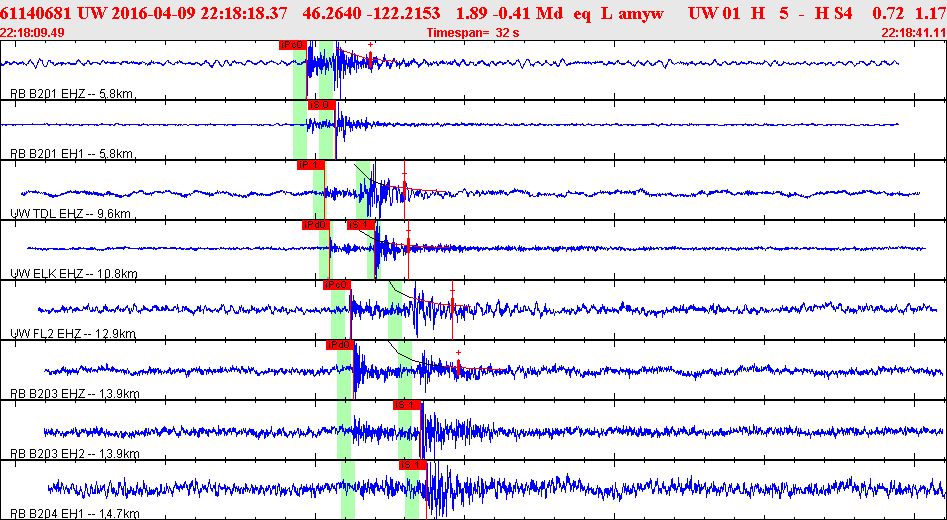This screenshot has height=520, width=947.
Task: Click the iPd0 pick flag on RB B203 EHZ
Action: (339, 345)
